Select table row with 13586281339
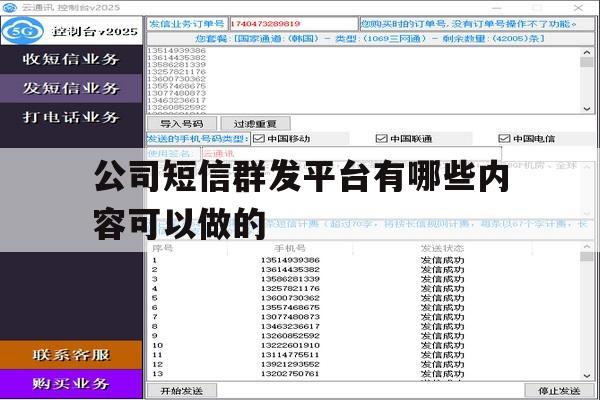The height and width of the screenshot is (400, 600). pos(364,279)
